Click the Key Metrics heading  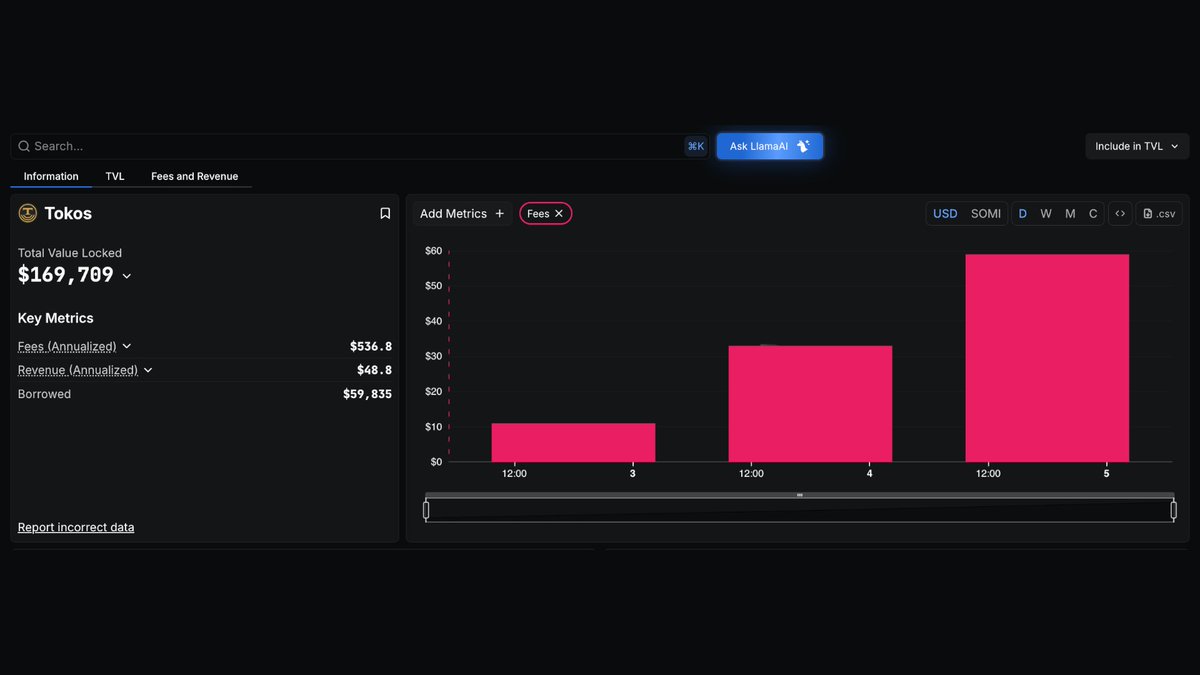click(x=55, y=318)
